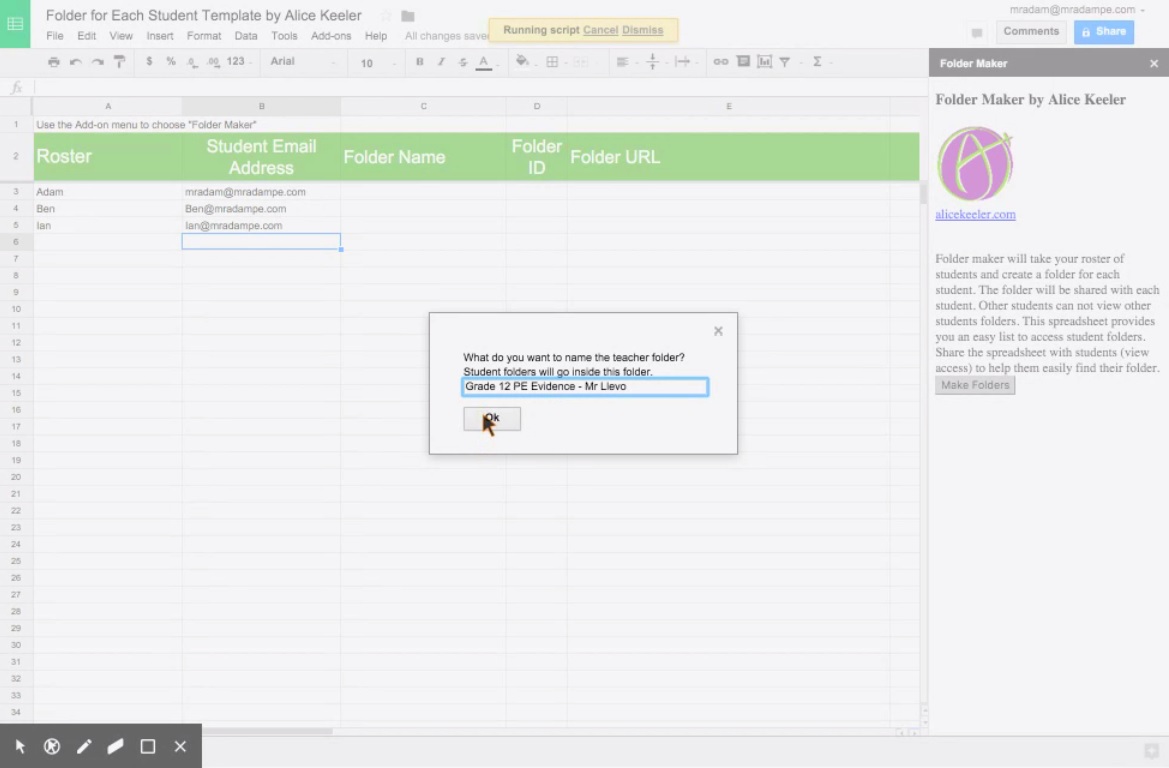Open the borders tool
This screenshot has width=1169, height=768.
point(552,62)
